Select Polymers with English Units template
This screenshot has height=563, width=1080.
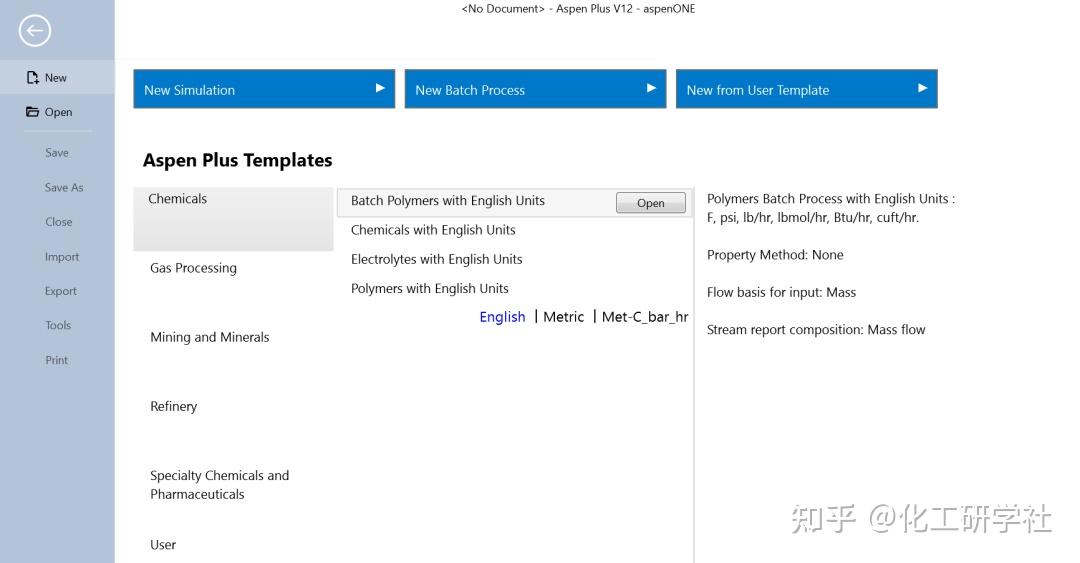pyautogui.click(x=429, y=288)
